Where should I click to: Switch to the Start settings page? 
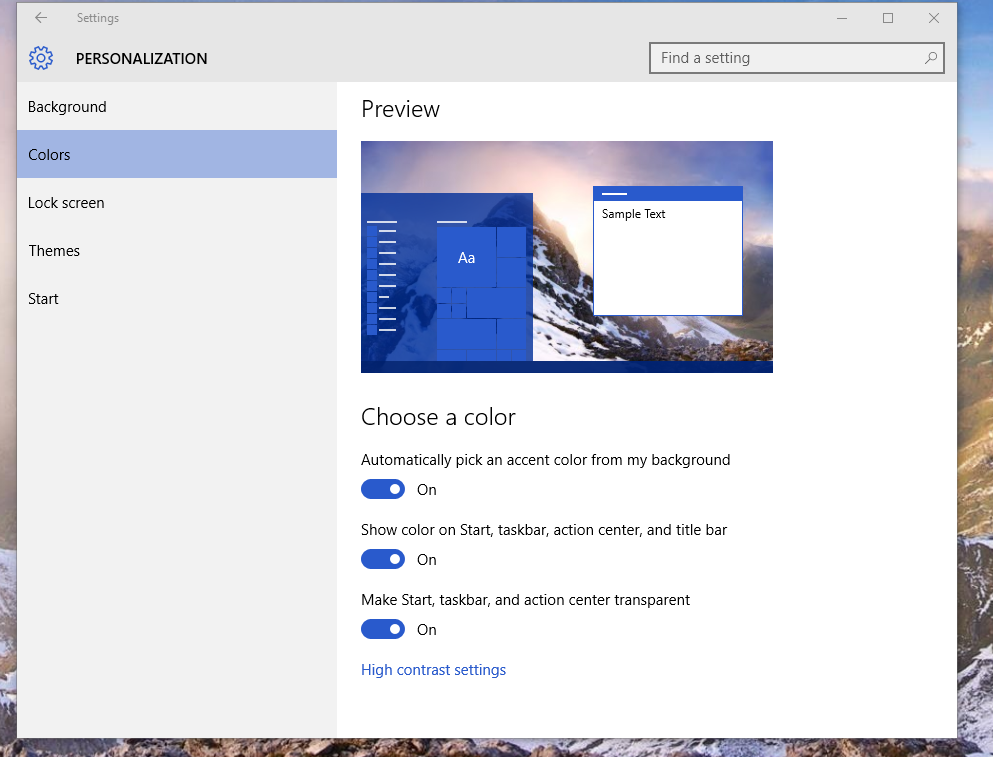tap(43, 299)
